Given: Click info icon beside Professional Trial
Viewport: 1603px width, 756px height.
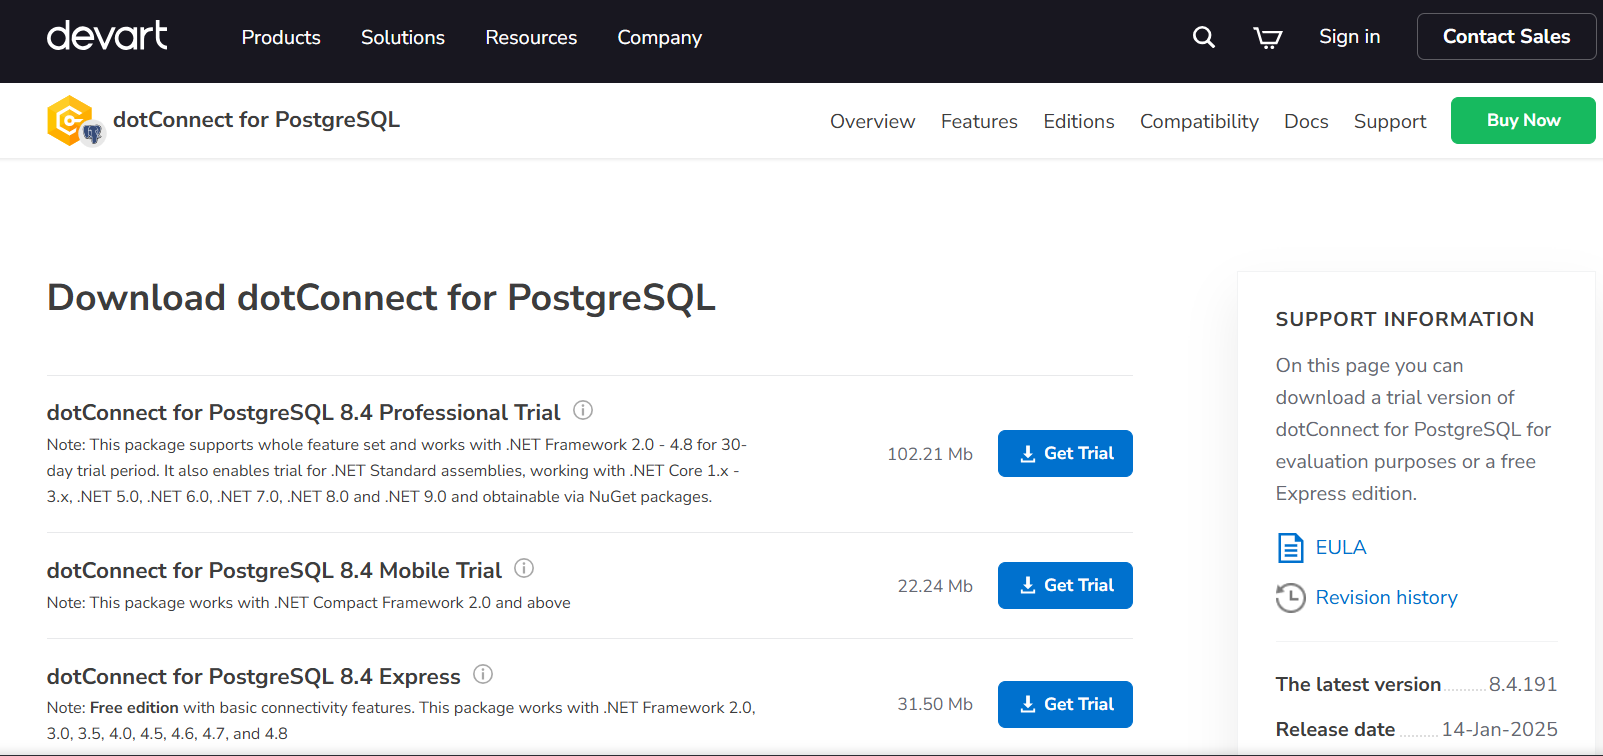Looking at the screenshot, I should pyautogui.click(x=583, y=410).
